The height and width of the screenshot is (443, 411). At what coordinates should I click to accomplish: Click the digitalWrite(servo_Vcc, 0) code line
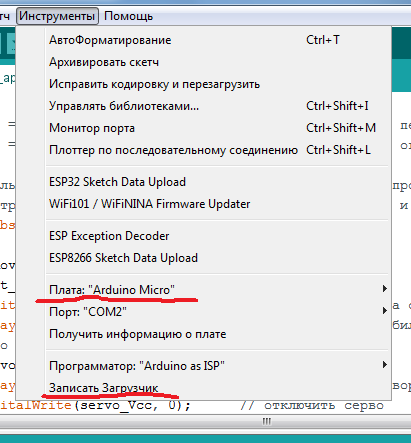[x=95, y=405]
